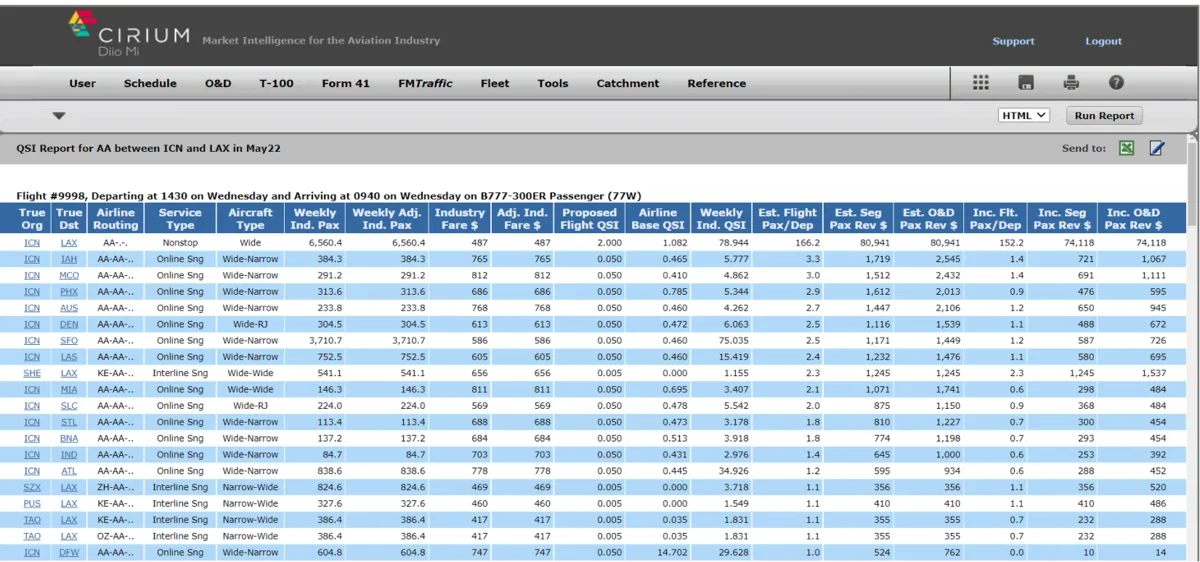Image resolution: width=1200 pixels, height=562 pixels.
Task: Open the FMTraffic menu
Action: [425, 84]
